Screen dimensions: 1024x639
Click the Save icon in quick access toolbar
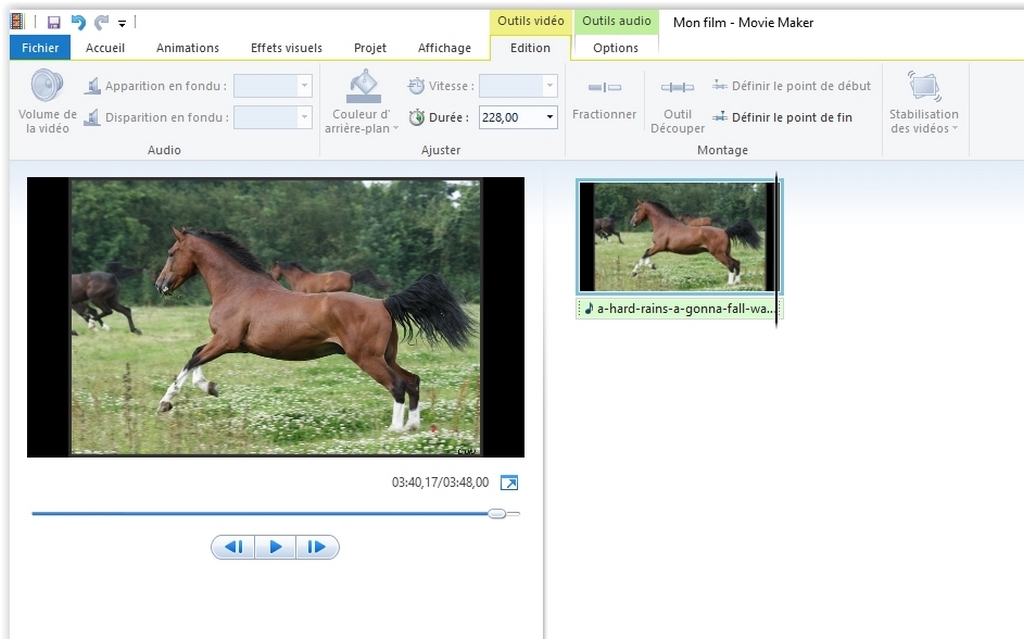54,22
